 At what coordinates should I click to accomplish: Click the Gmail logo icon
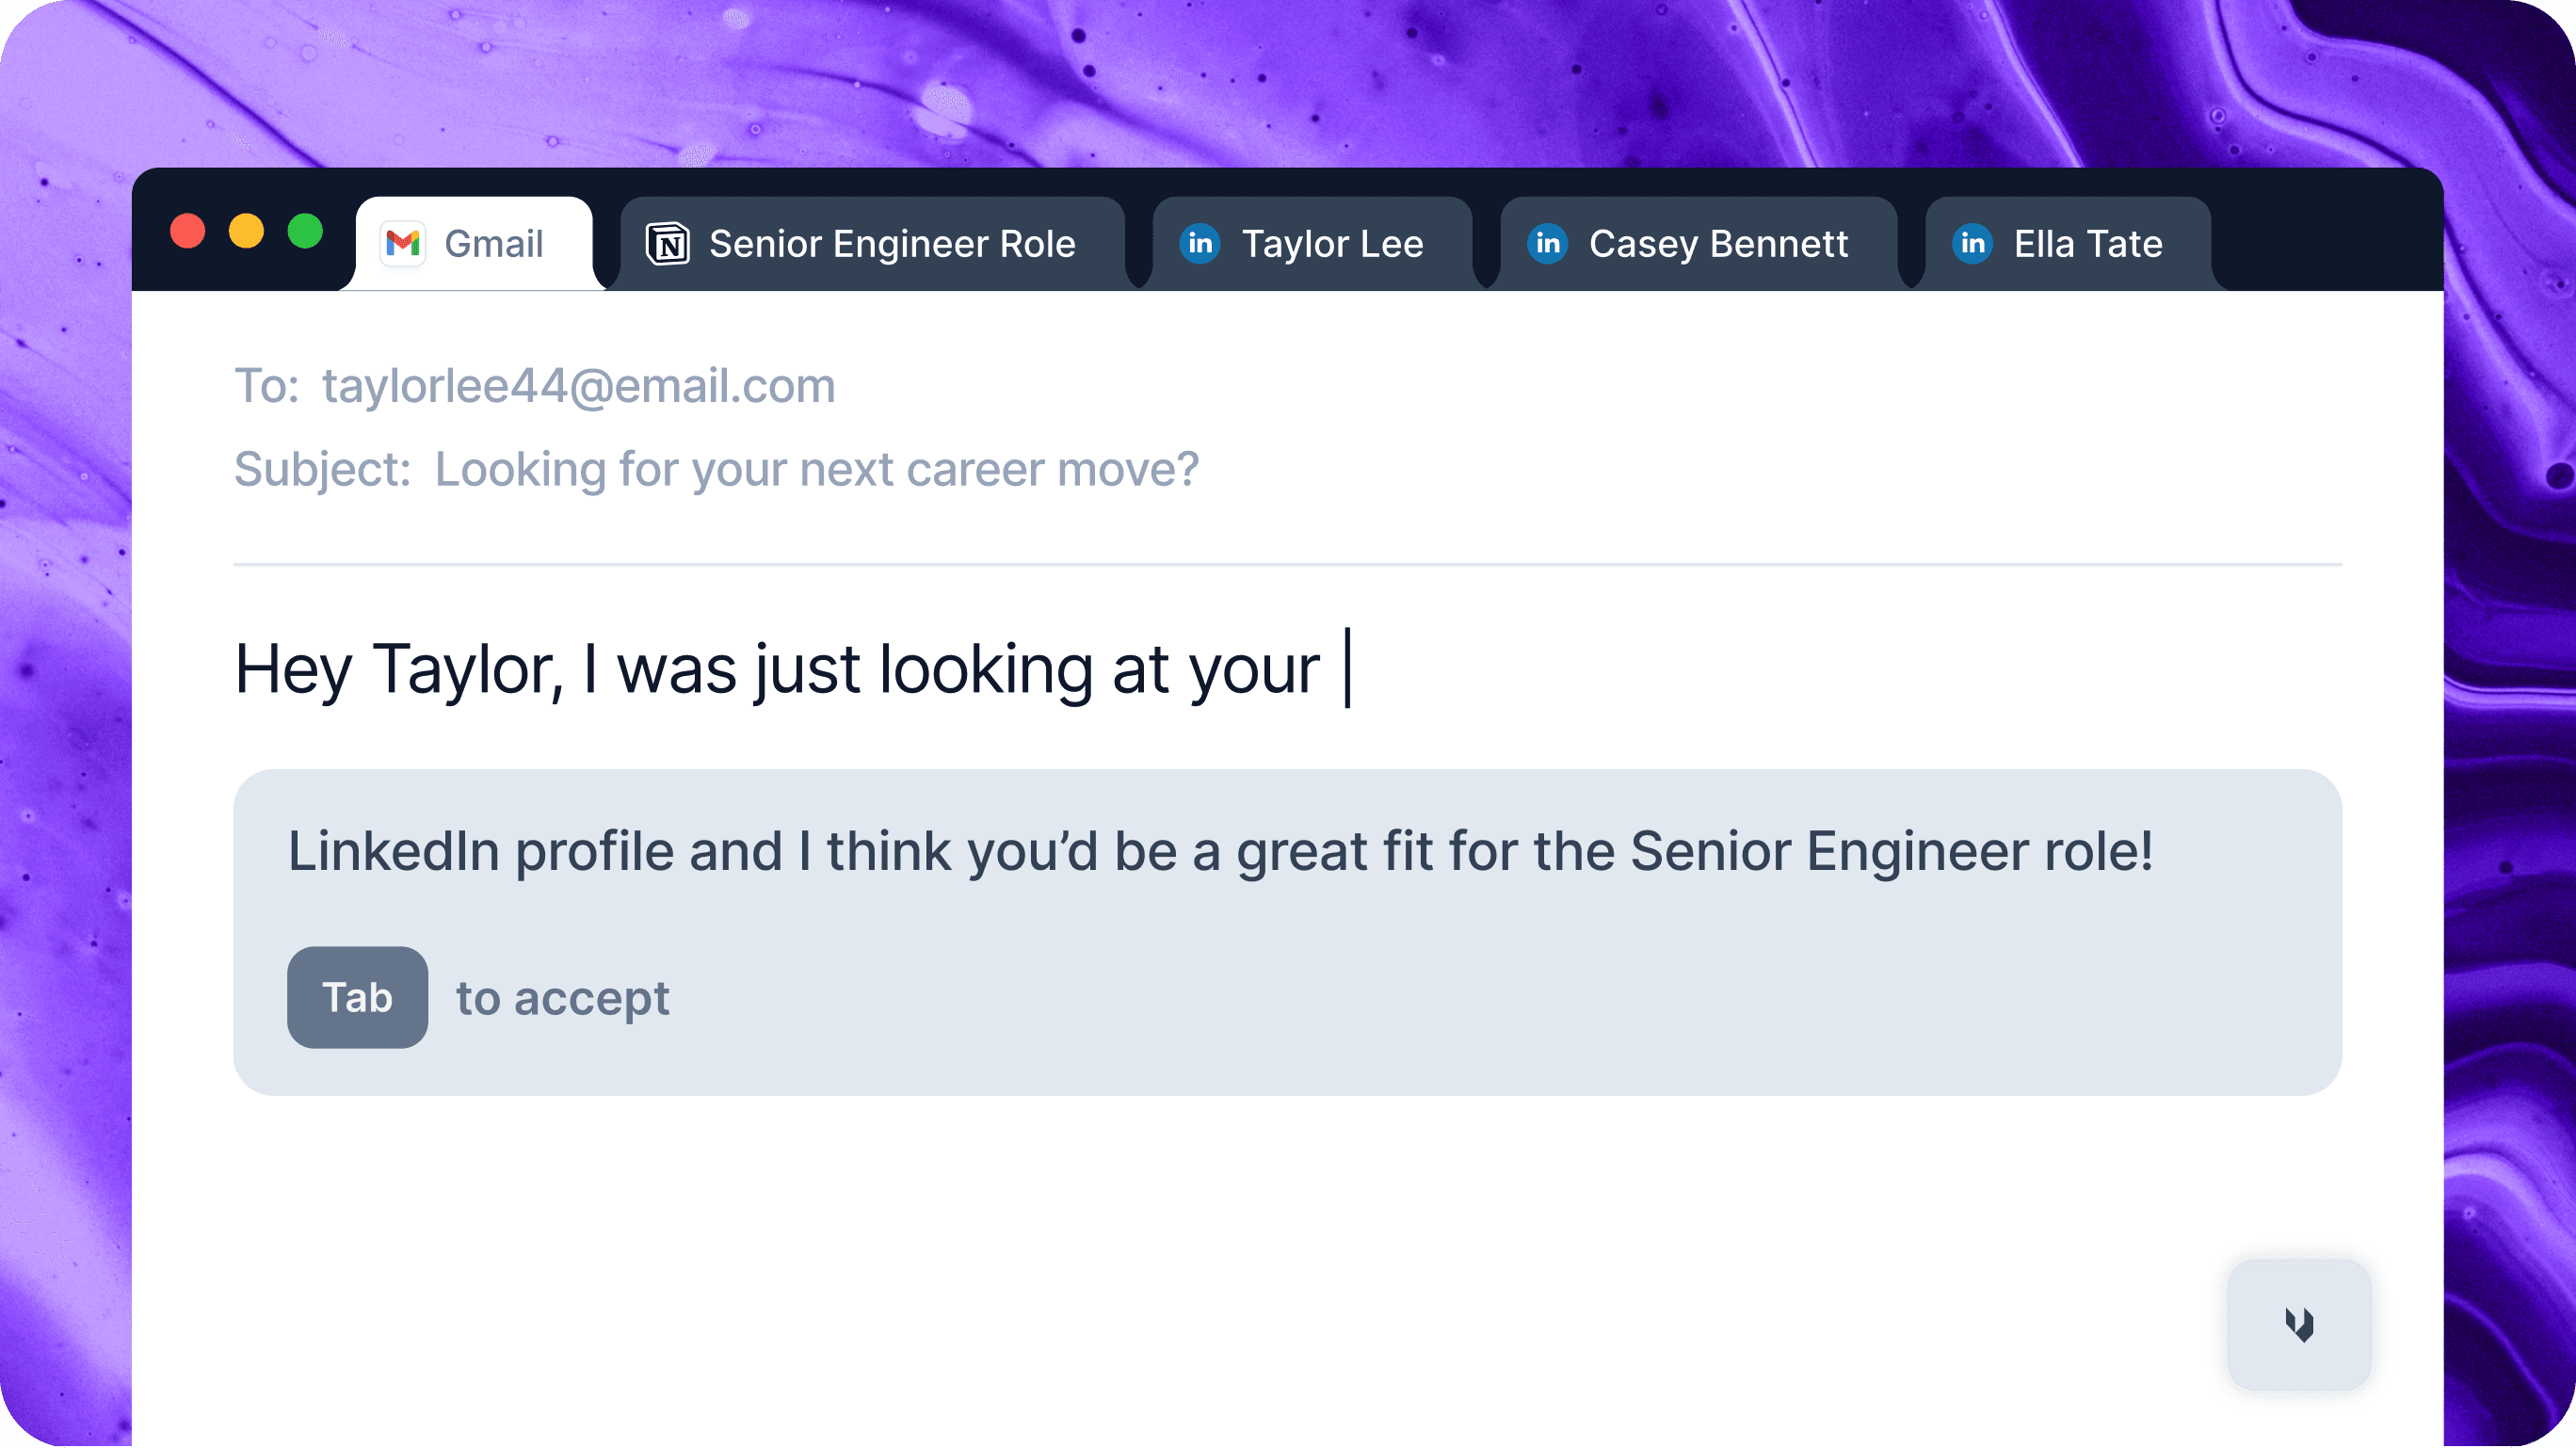pyautogui.click(x=403, y=243)
